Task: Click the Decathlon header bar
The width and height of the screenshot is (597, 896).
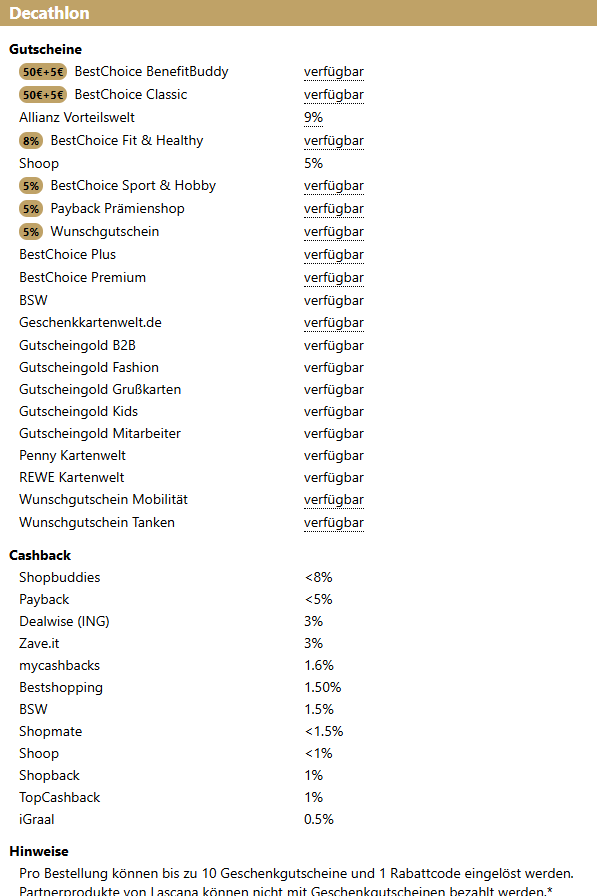Action: coord(298,13)
